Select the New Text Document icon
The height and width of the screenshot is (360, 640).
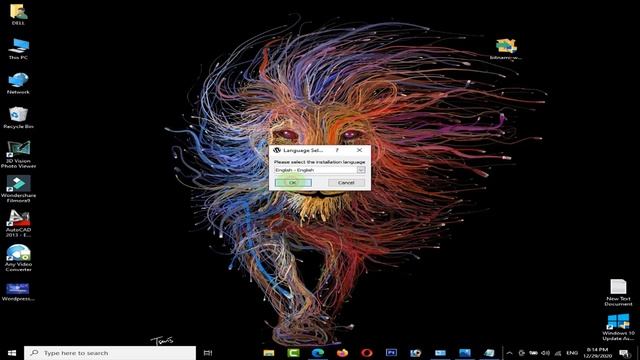coord(618,292)
